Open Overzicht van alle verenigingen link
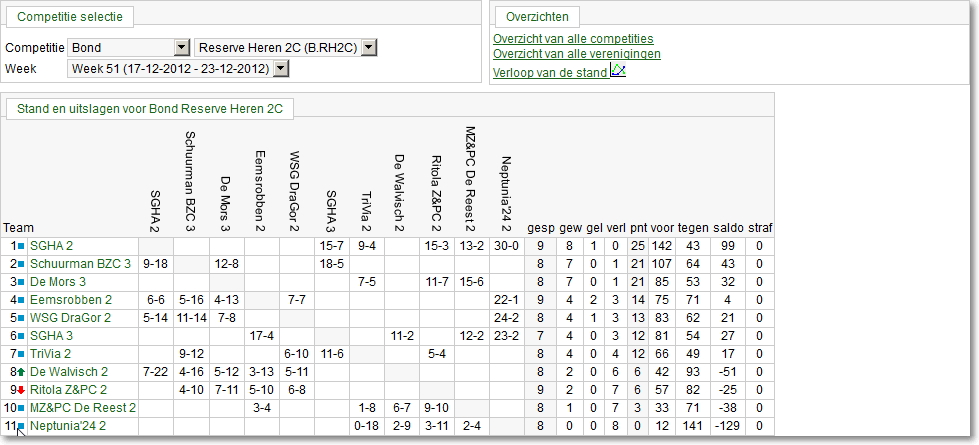Screen dimensions: 979x445 coord(577,54)
